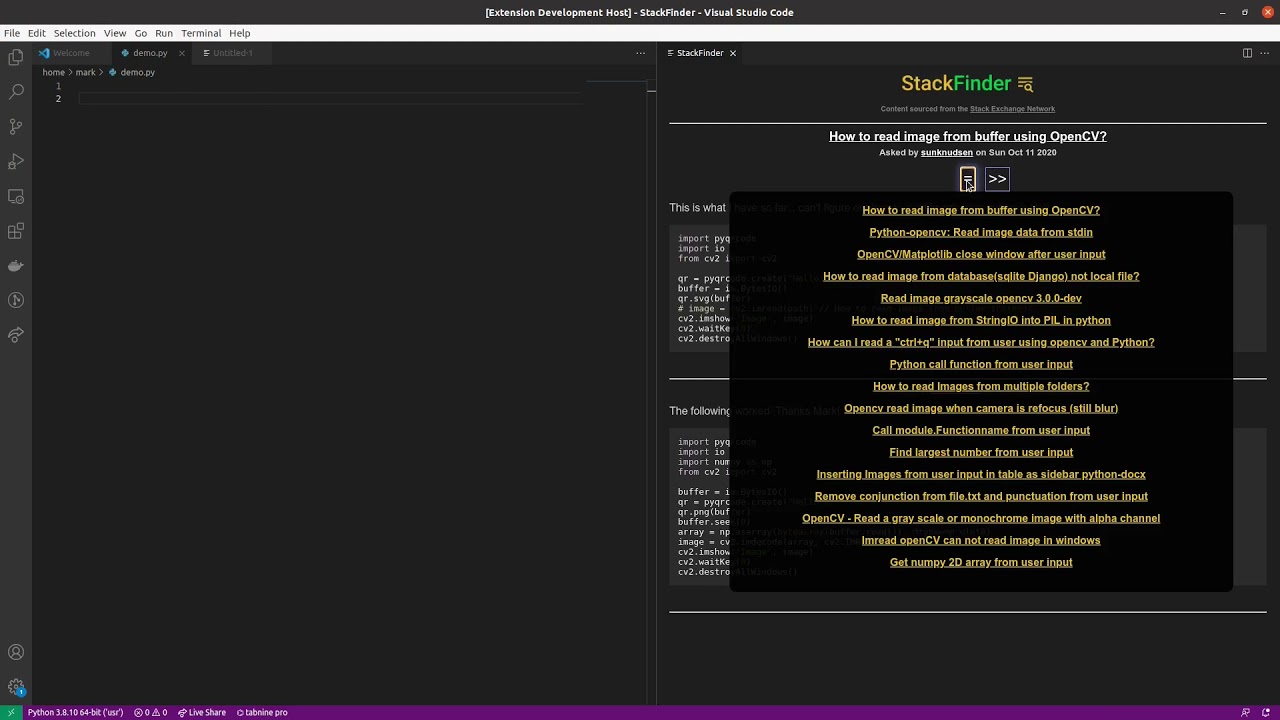Open the Edit menu
This screenshot has height=720, width=1280.
coord(37,33)
